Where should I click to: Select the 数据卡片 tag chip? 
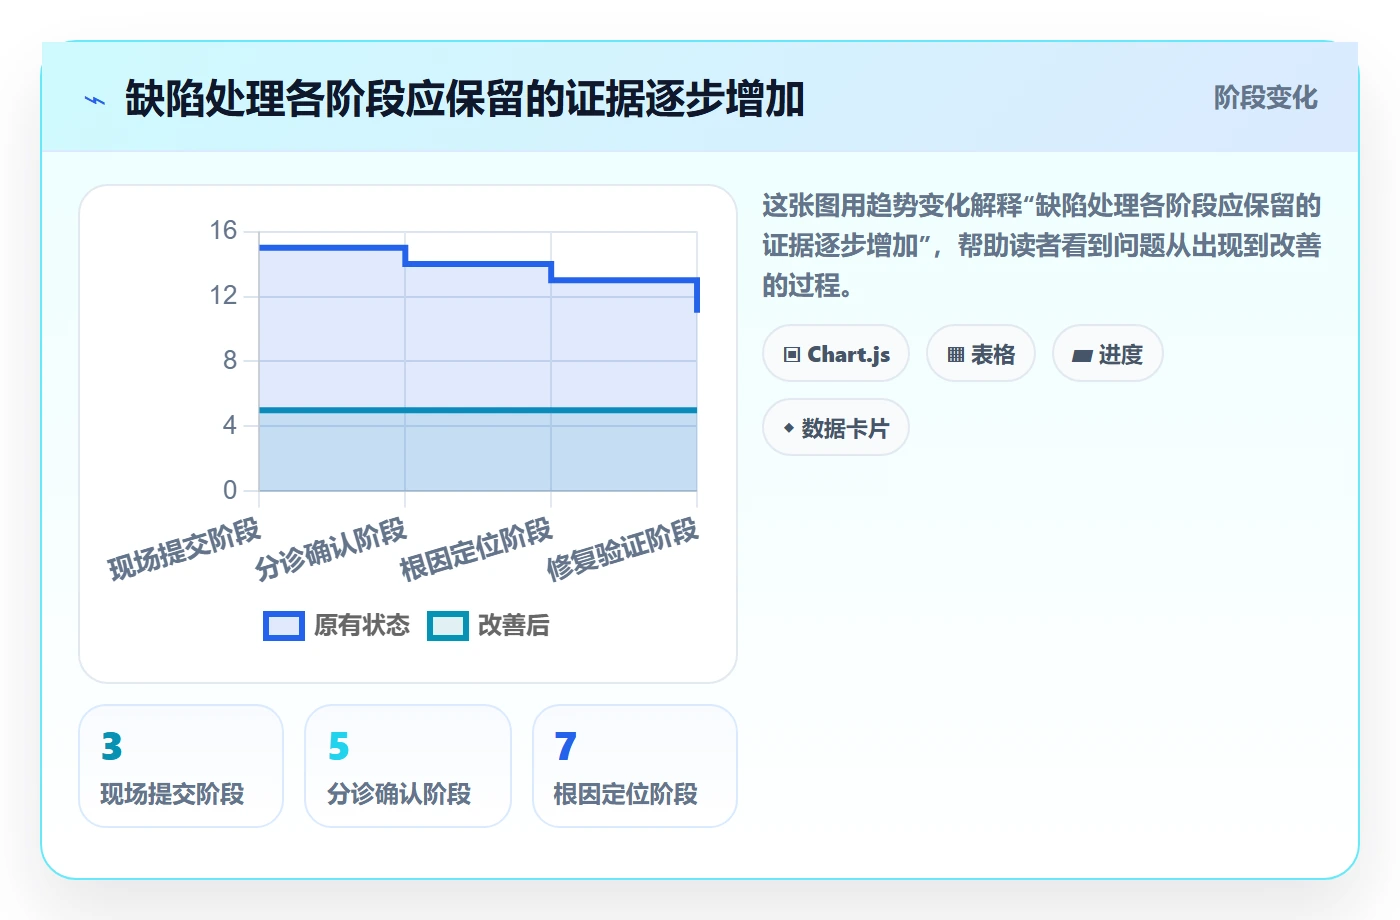836,428
